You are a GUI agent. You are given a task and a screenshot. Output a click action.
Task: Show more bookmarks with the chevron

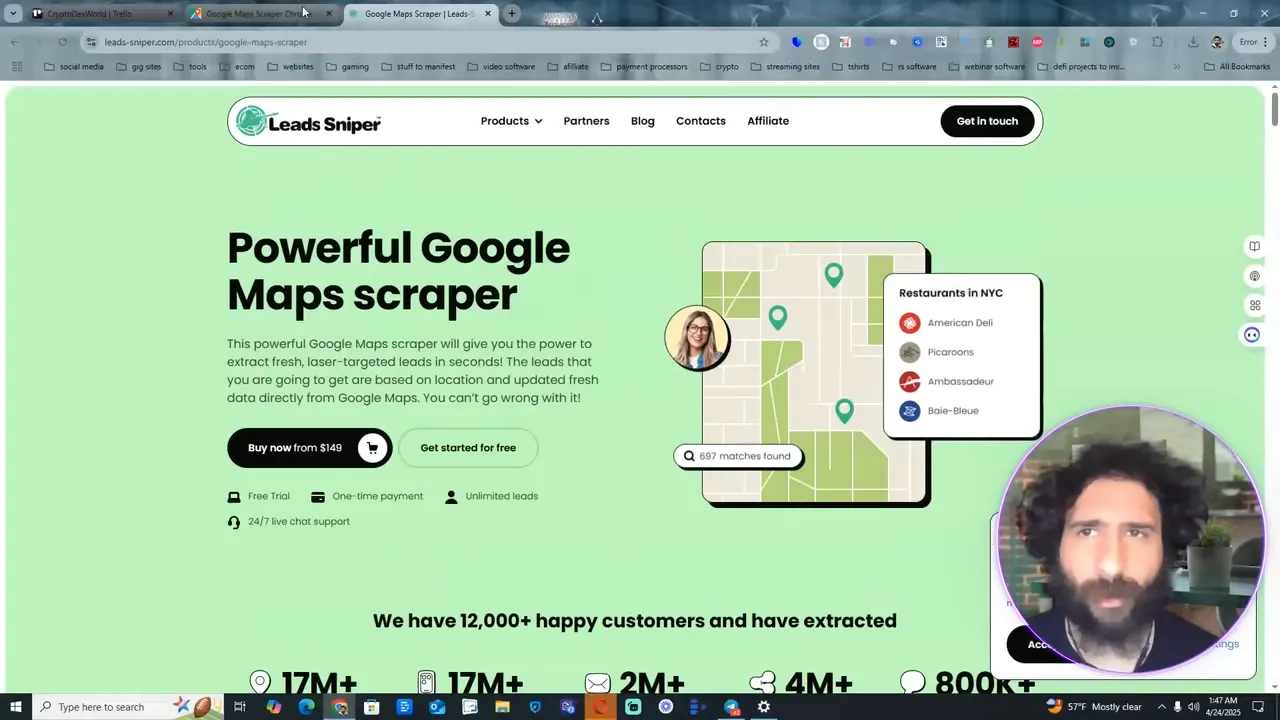(1176, 67)
